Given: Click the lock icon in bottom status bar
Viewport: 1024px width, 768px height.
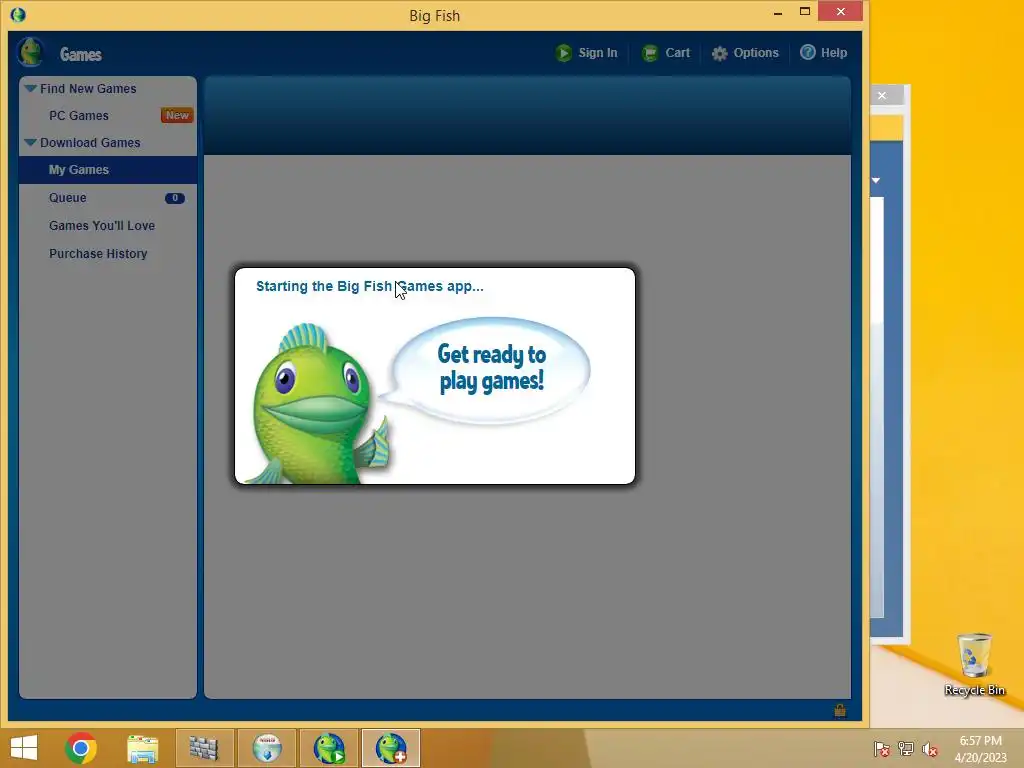Looking at the screenshot, I should [840, 711].
